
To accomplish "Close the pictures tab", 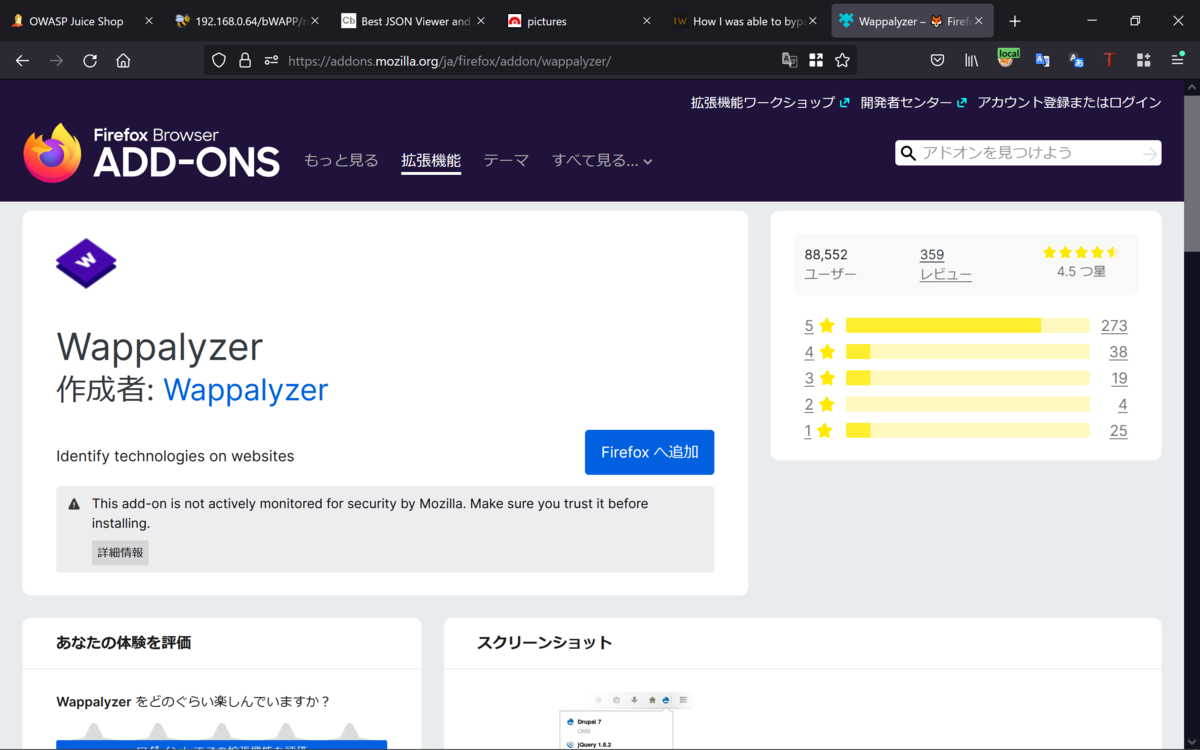I will (x=647, y=21).
